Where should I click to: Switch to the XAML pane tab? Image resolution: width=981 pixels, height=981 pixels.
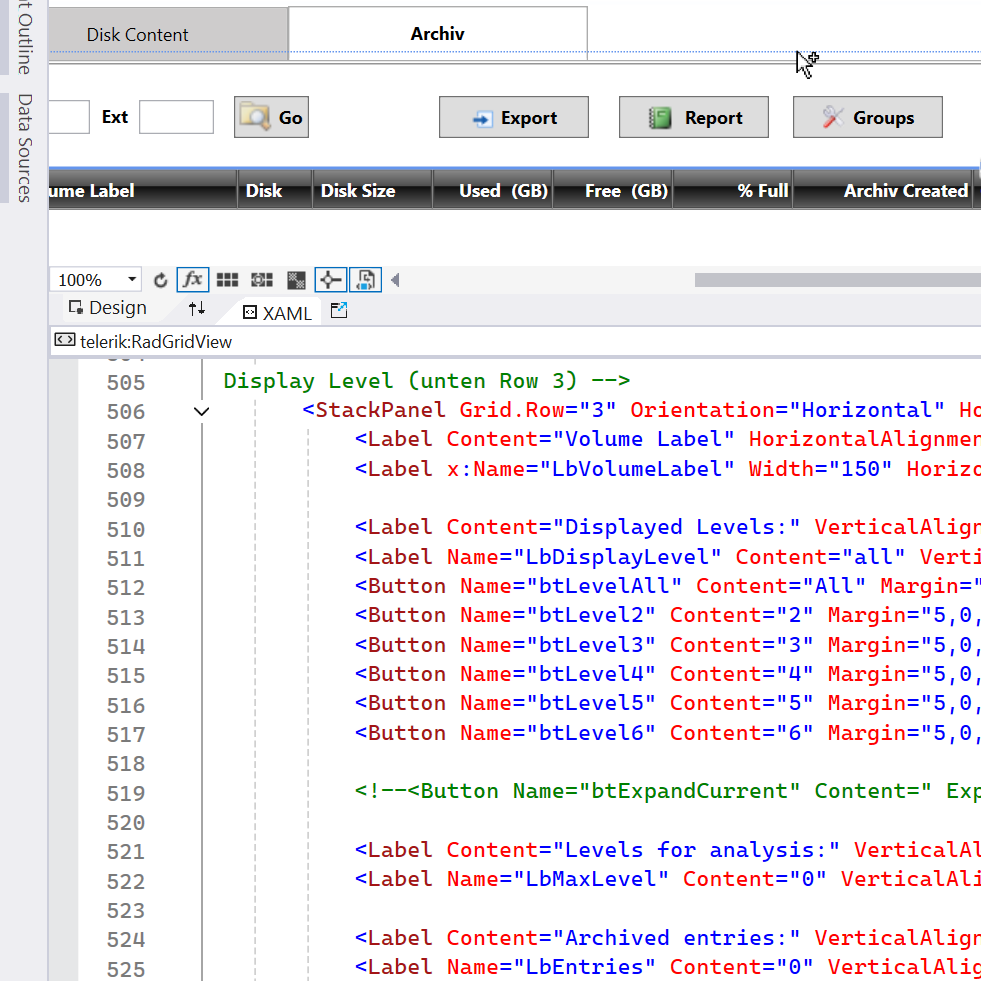tap(277, 312)
